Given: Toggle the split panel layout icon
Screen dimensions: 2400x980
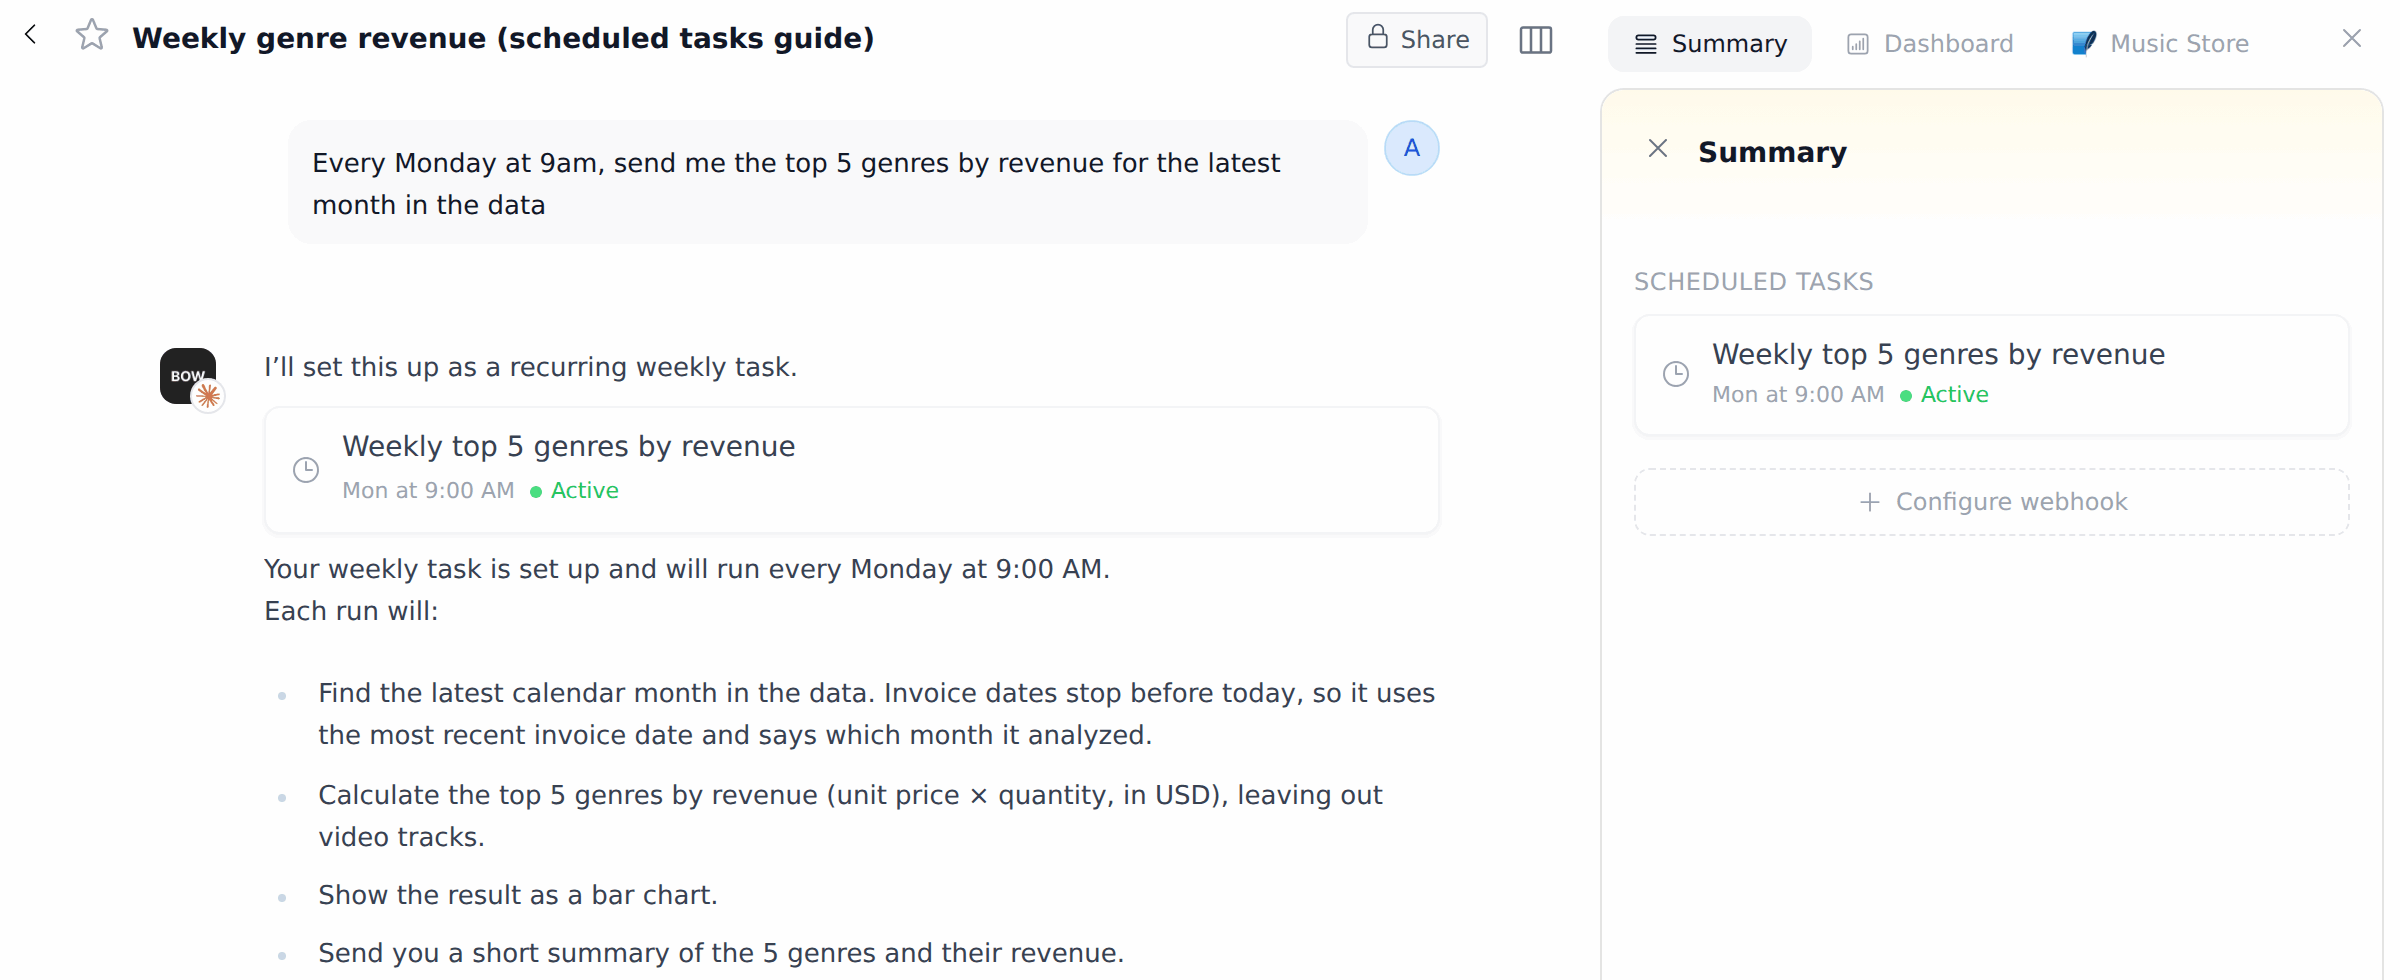Looking at the screenshot, I should coord(1535,40).
